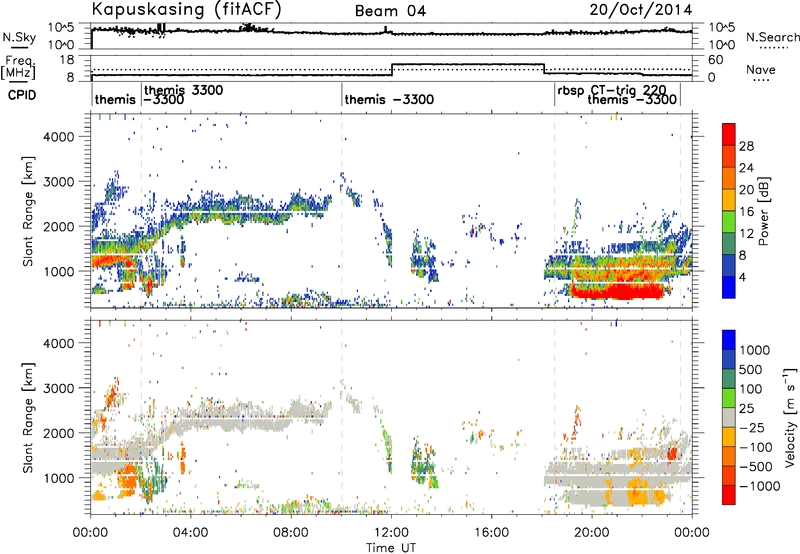Click the '16:00' time axis tick label
800x554 pixels.
(x=491, y=532)
